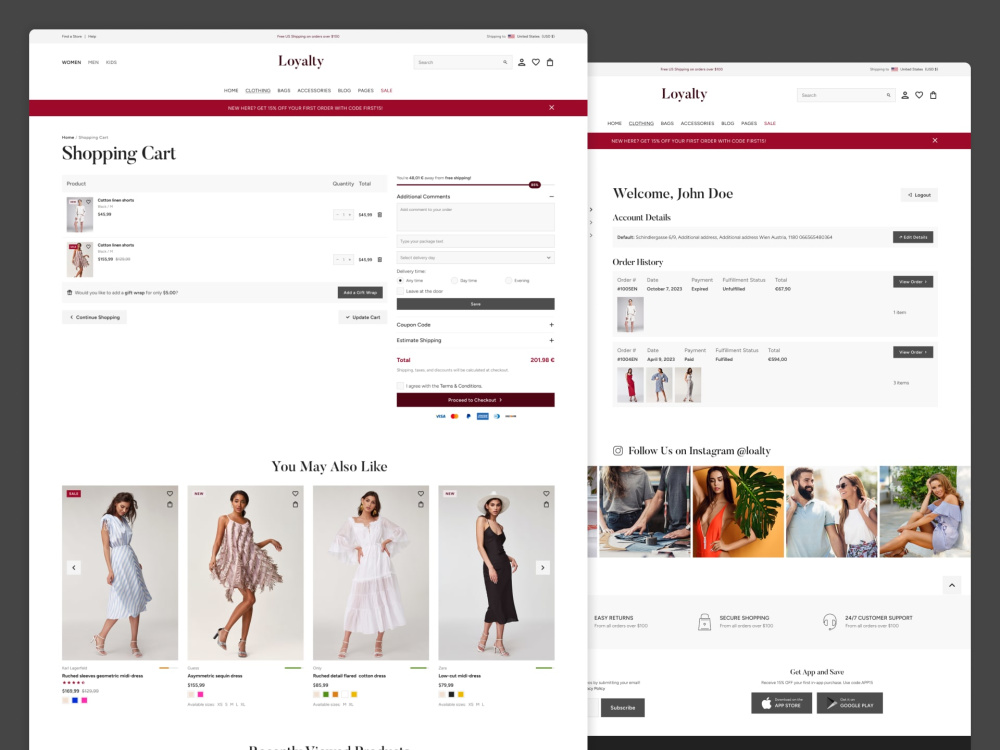
Task: Click search magnifier on the Welcome John Doe page
Action: click(888, 95)
